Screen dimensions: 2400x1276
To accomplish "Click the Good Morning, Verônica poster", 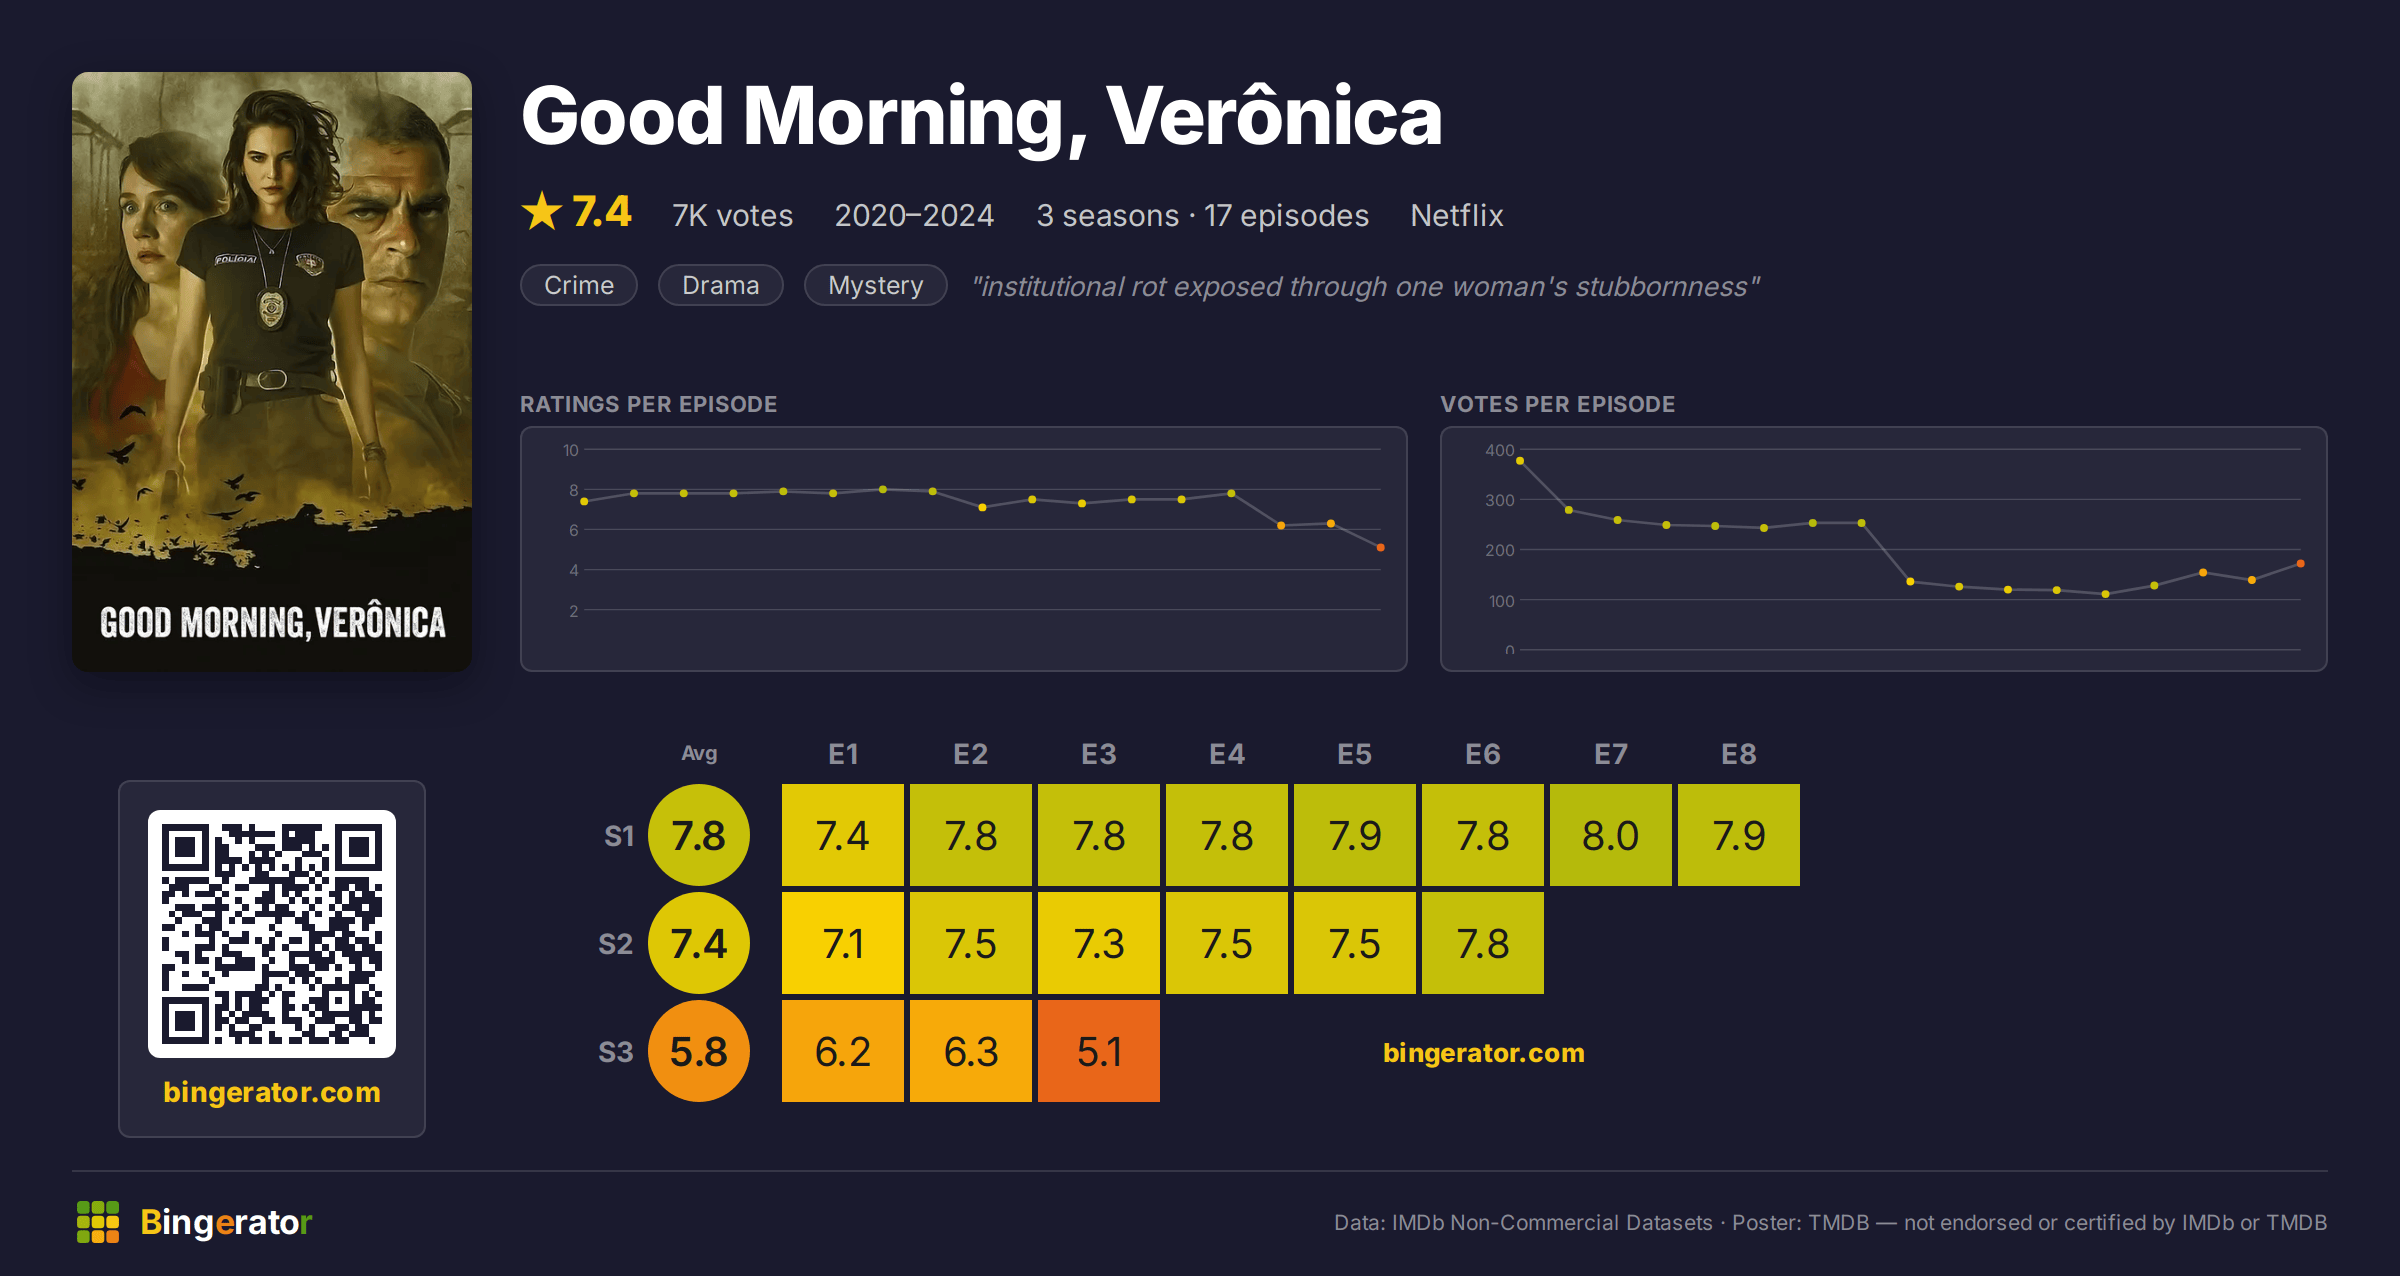I will pos(272,372).
